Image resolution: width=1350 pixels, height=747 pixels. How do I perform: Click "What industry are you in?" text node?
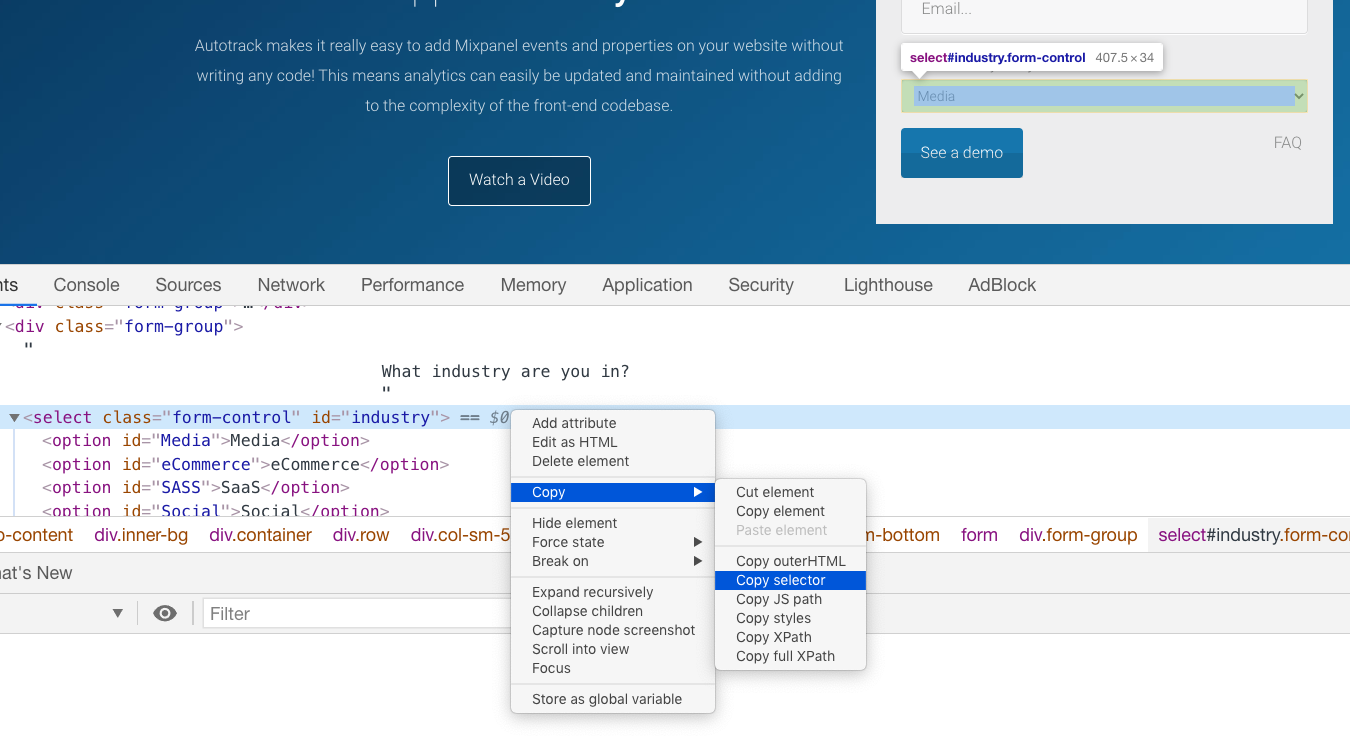[x=505, y=372]
